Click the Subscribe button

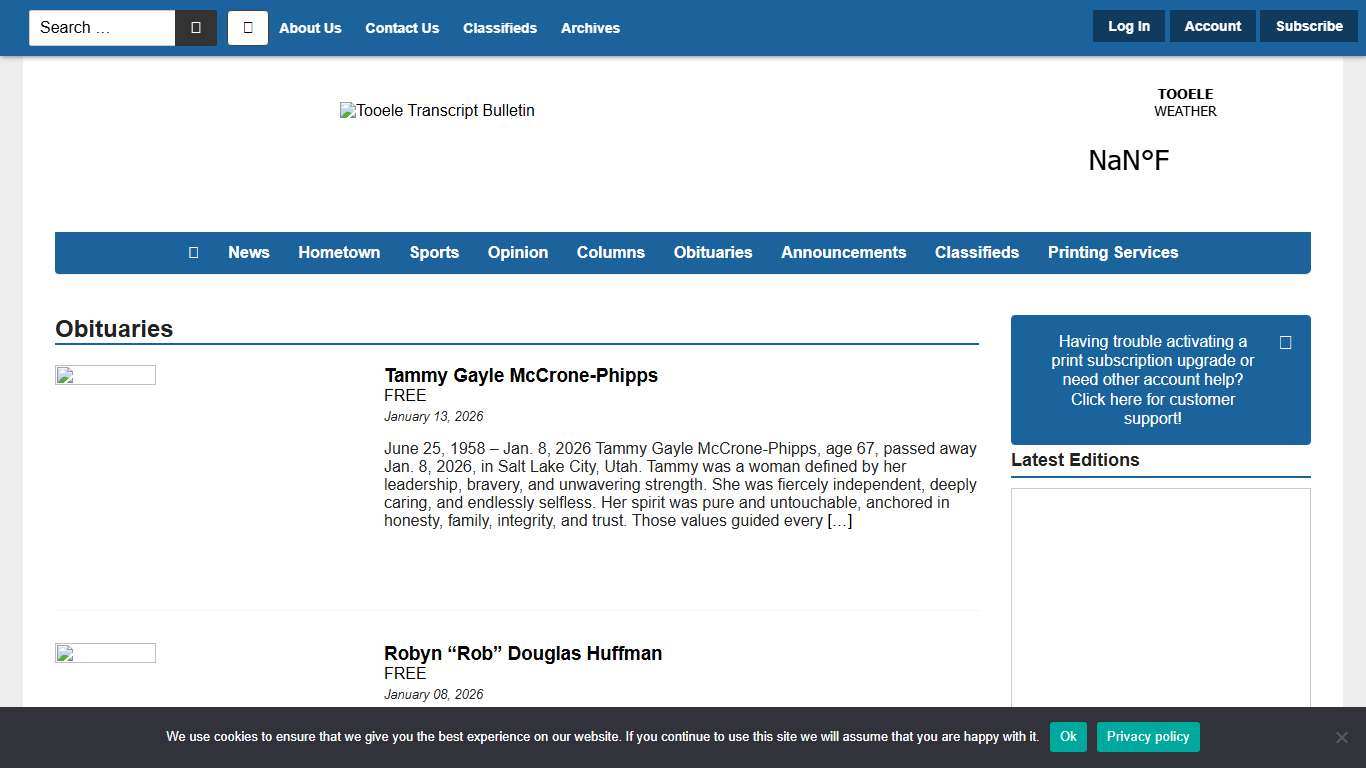1308,26
